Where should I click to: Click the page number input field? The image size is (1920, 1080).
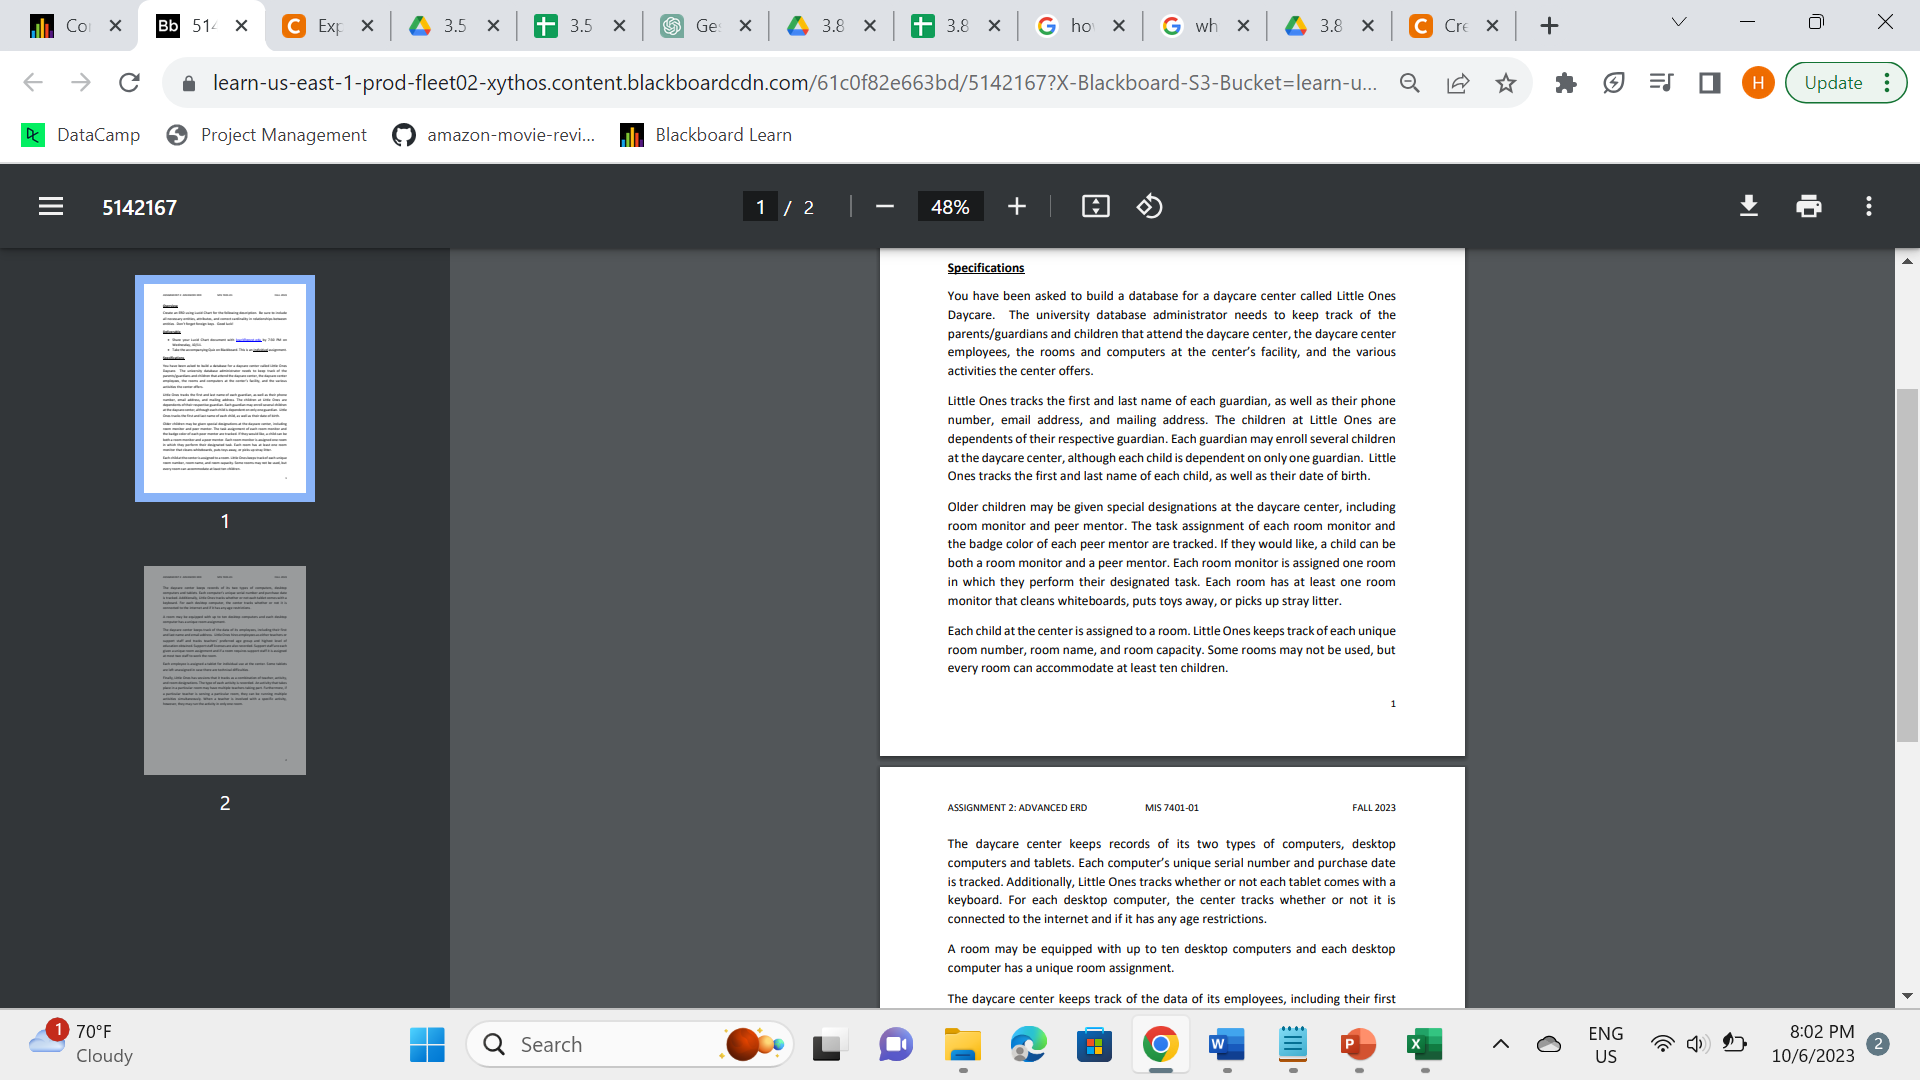pyautogui.click(x=760, y=207)
